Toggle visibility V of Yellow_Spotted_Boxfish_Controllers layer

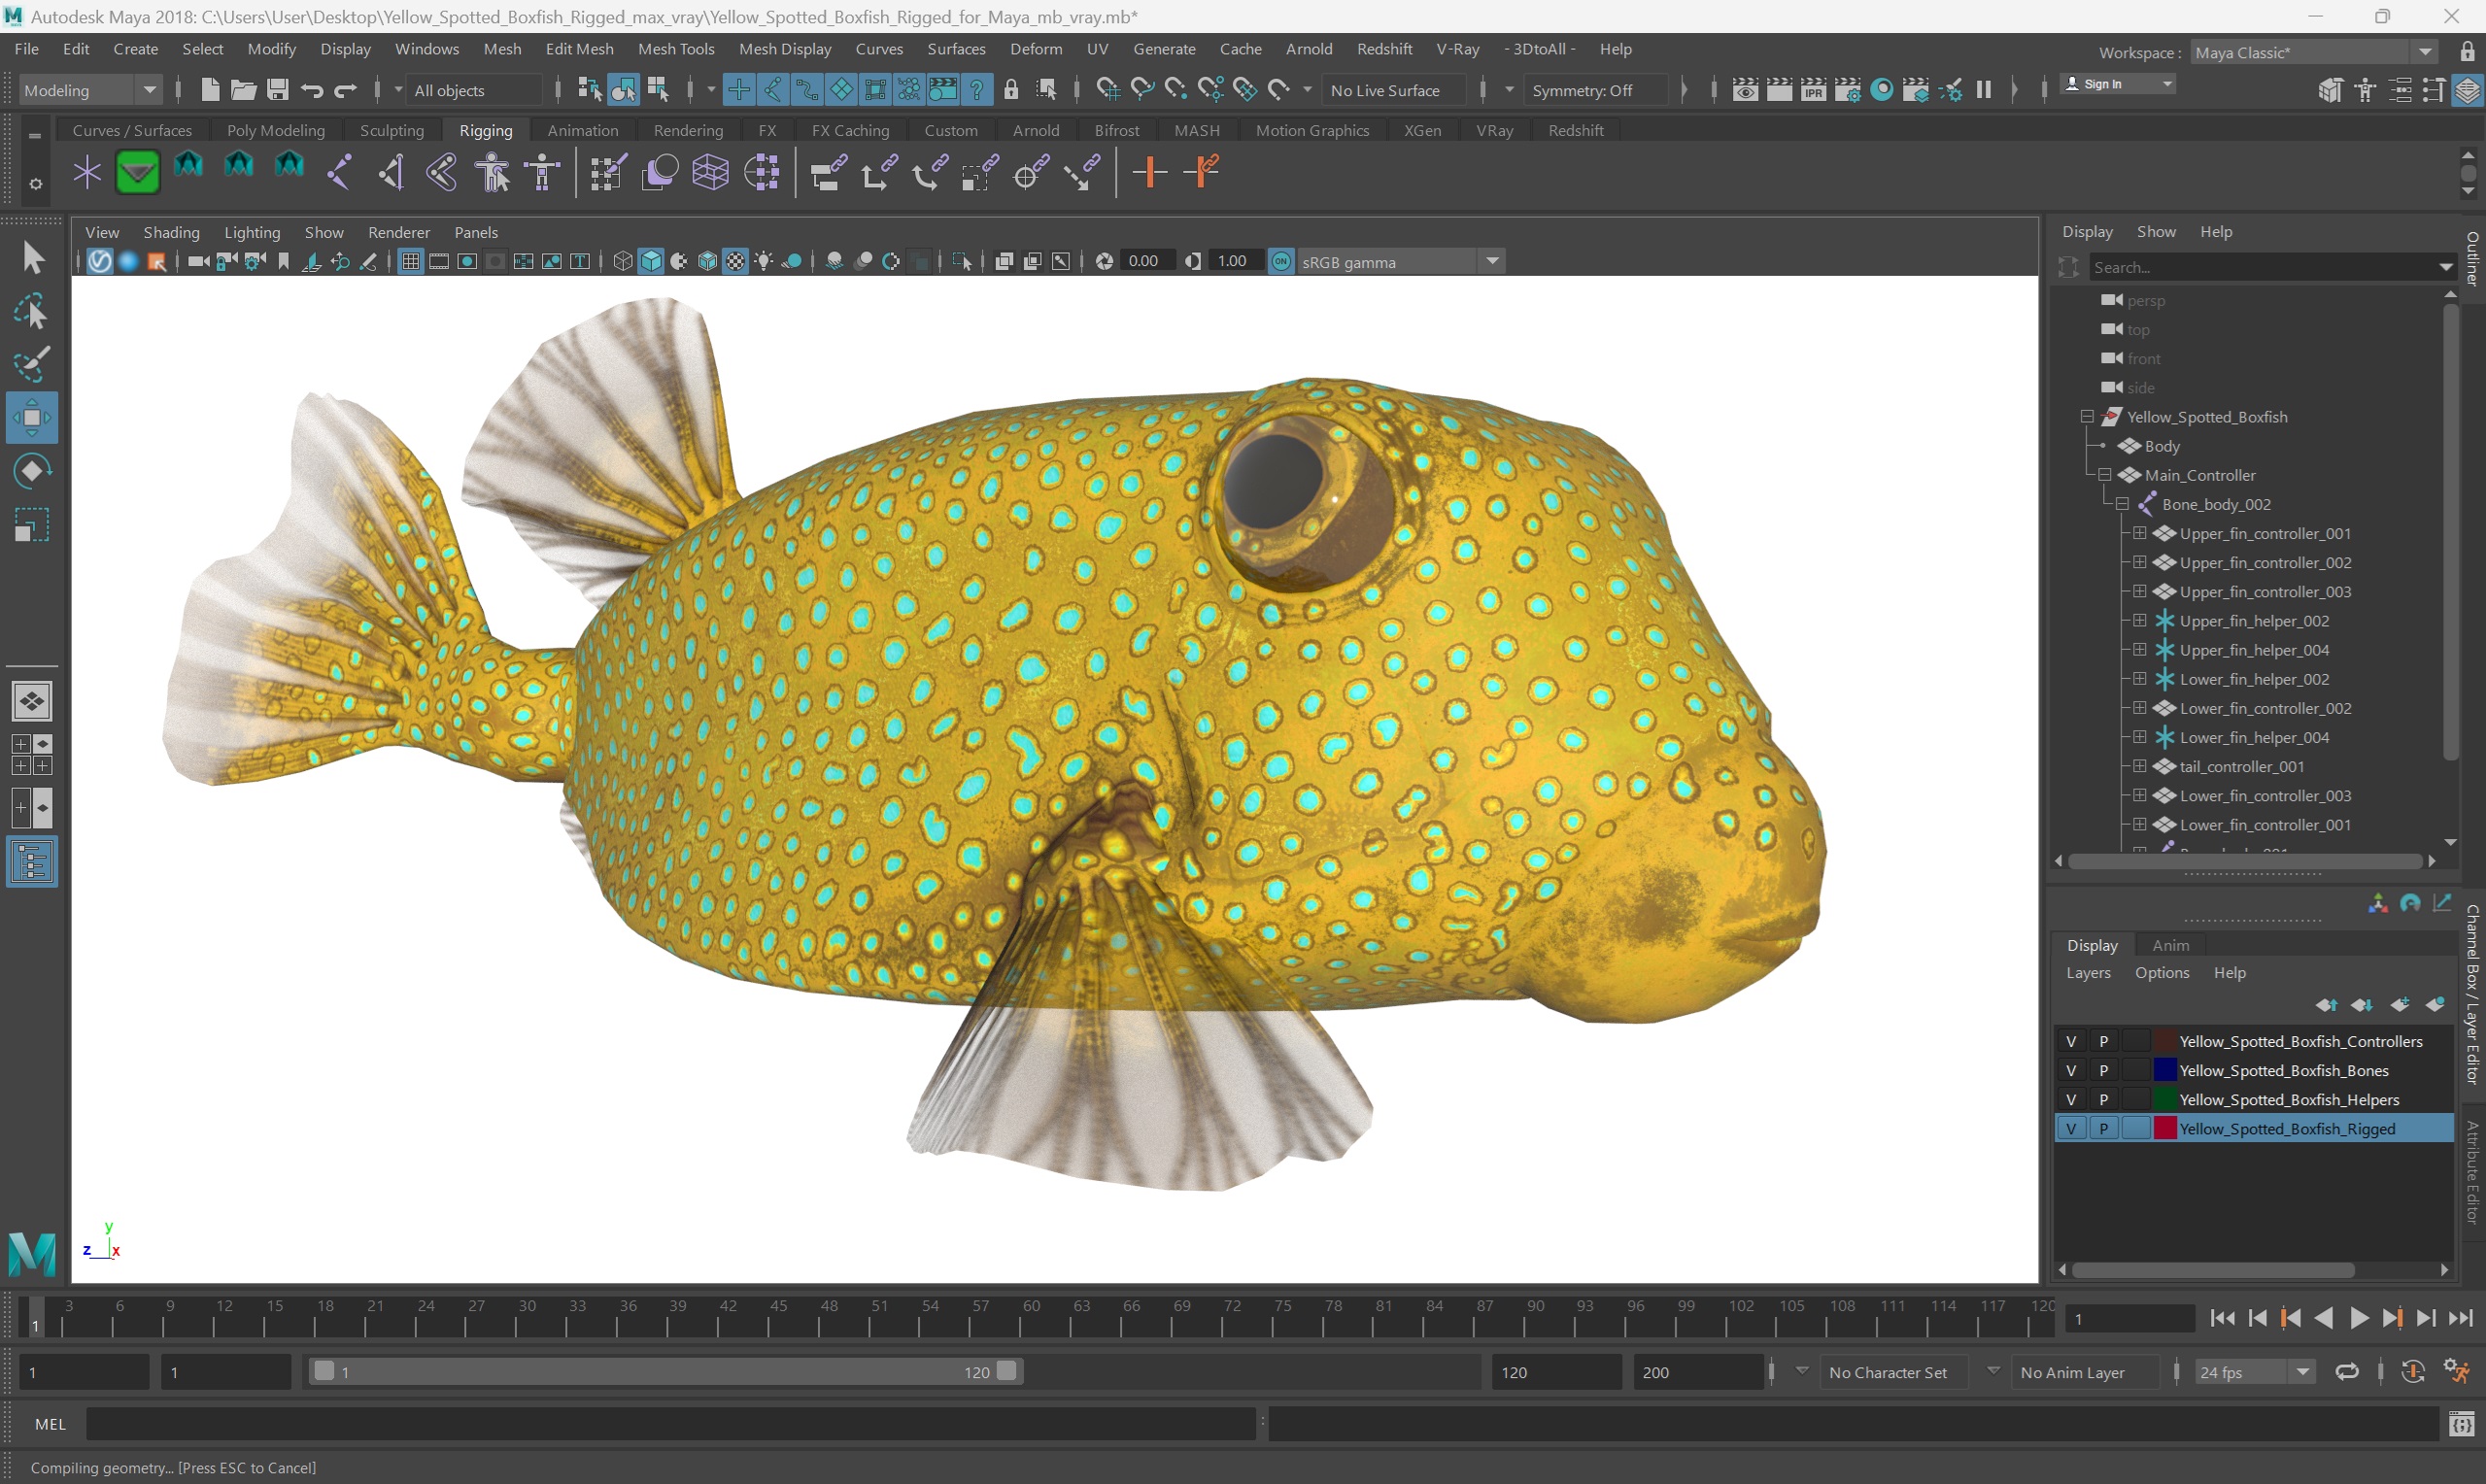tap(2071, 1041)
